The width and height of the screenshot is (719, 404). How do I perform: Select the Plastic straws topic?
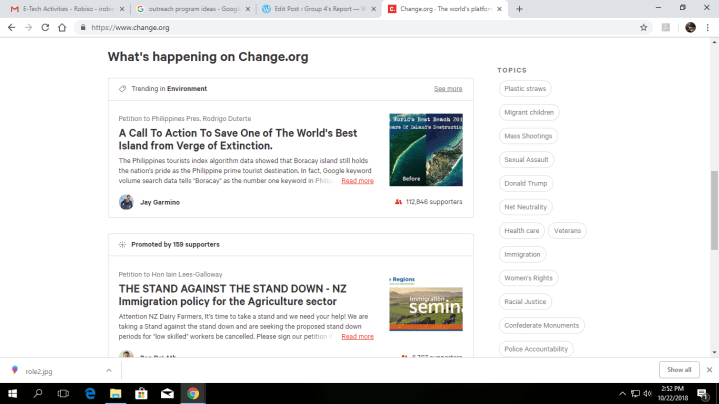click(525, 89)
